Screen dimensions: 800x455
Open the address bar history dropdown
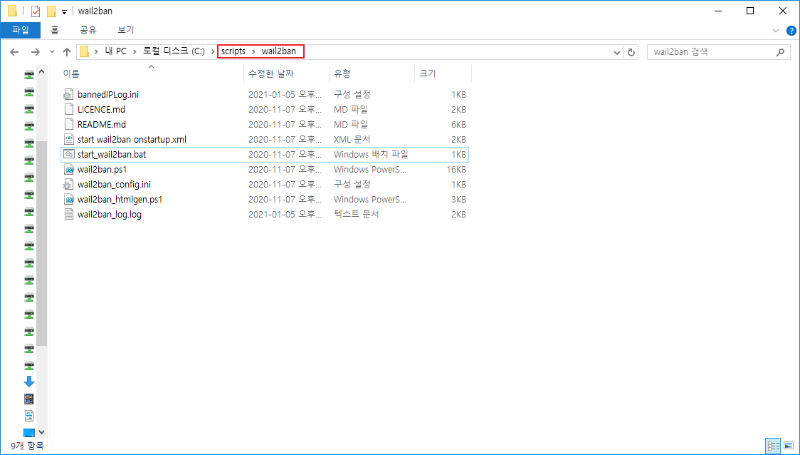[x=616, y=51]
